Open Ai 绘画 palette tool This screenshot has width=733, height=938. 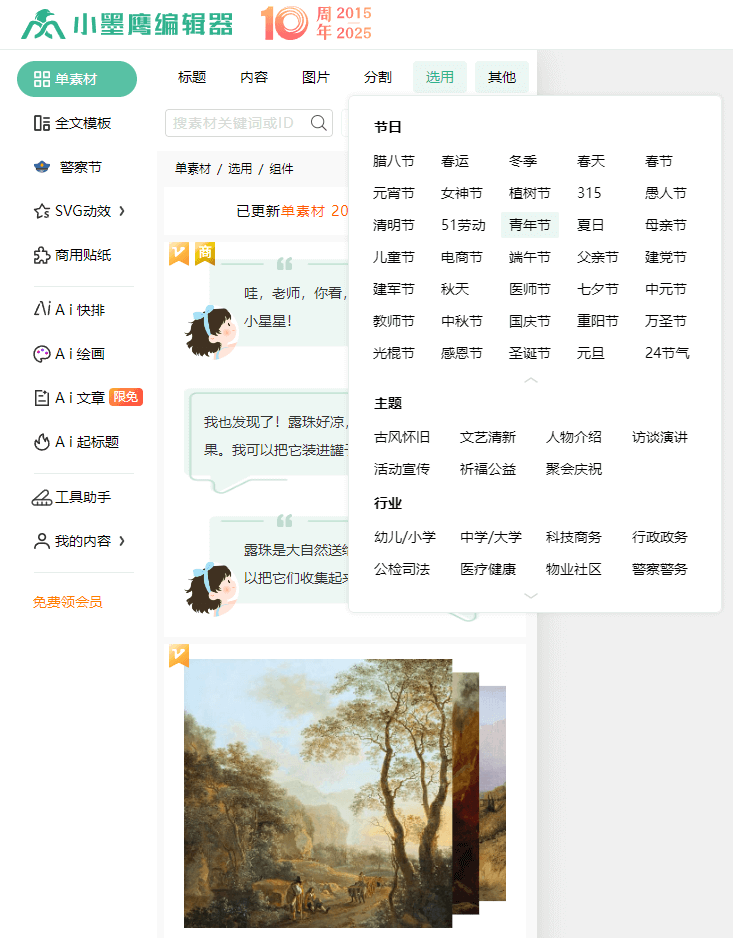[42, 353]
